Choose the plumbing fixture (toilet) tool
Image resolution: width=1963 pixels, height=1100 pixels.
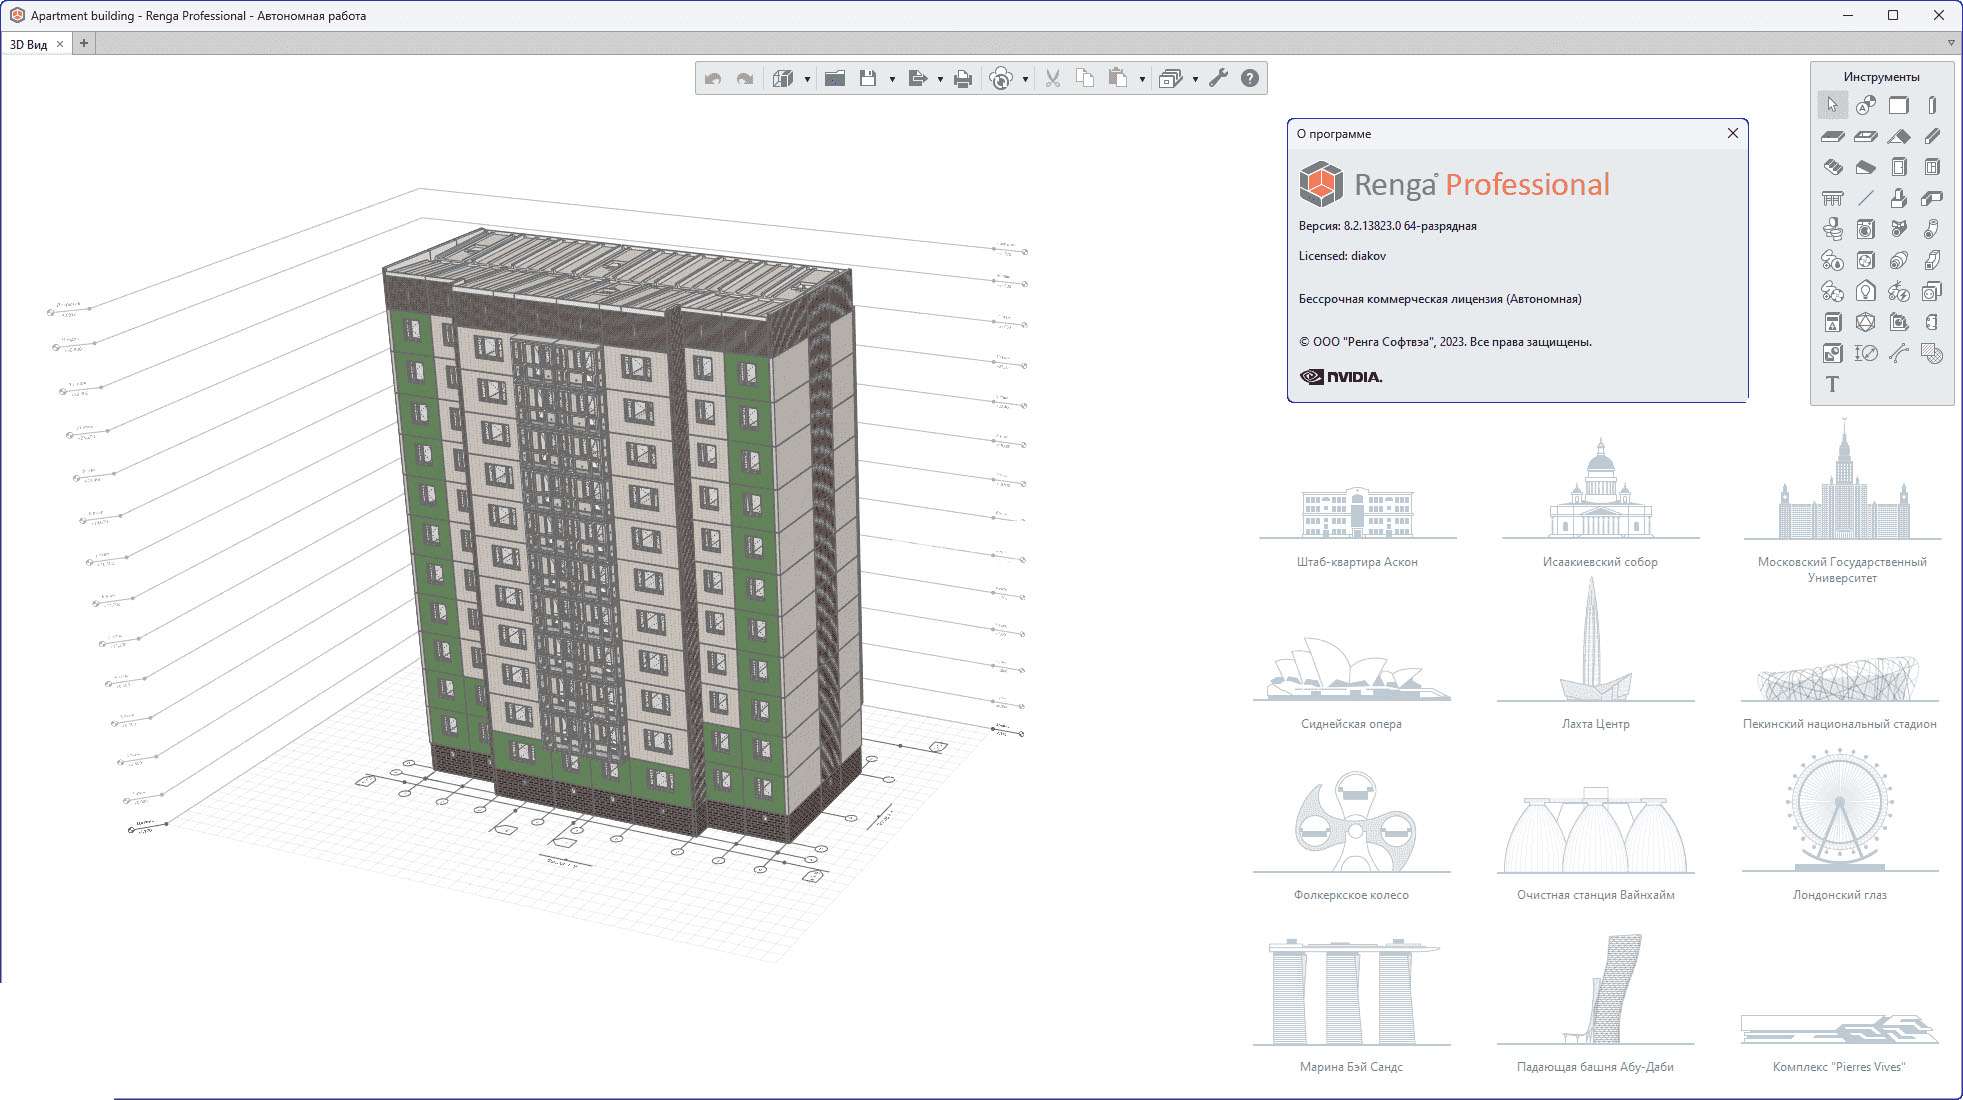coord(1832,229)
